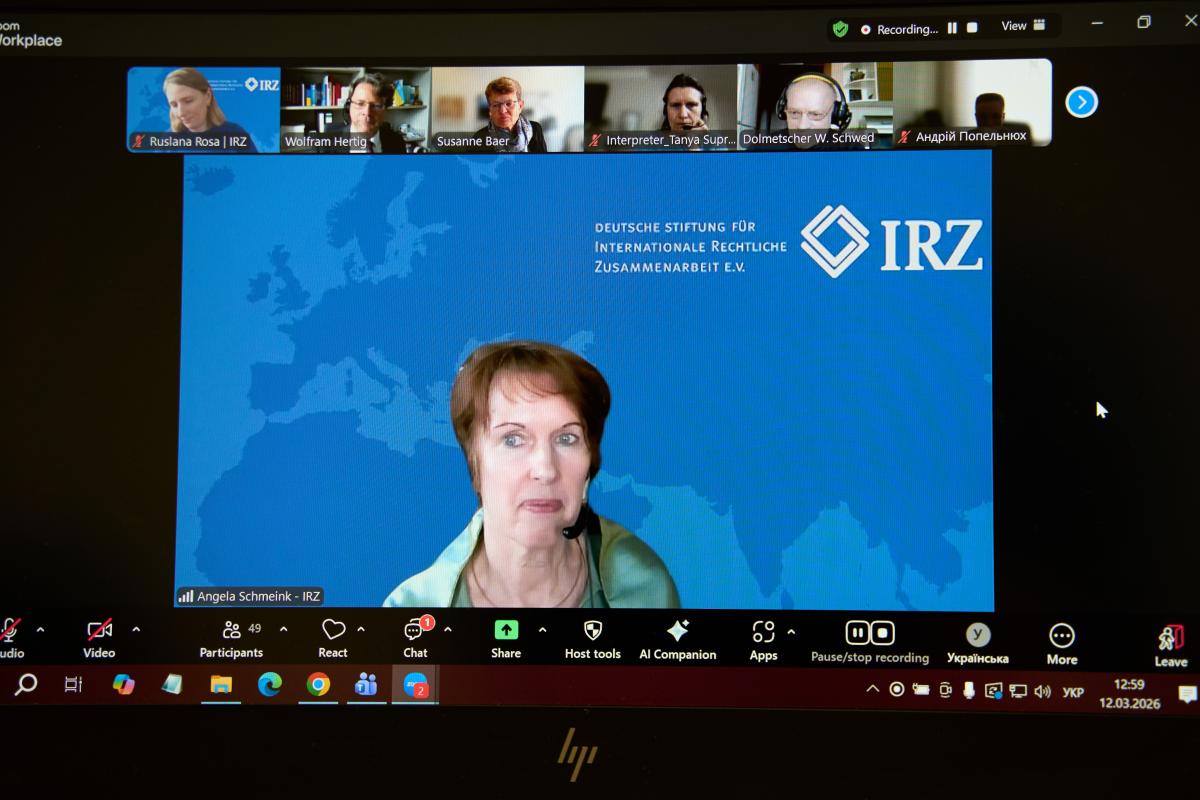The width and height of the screenshot is (1200, 800).
Task: Launch the AI Companion
Action: coord(677,637)
